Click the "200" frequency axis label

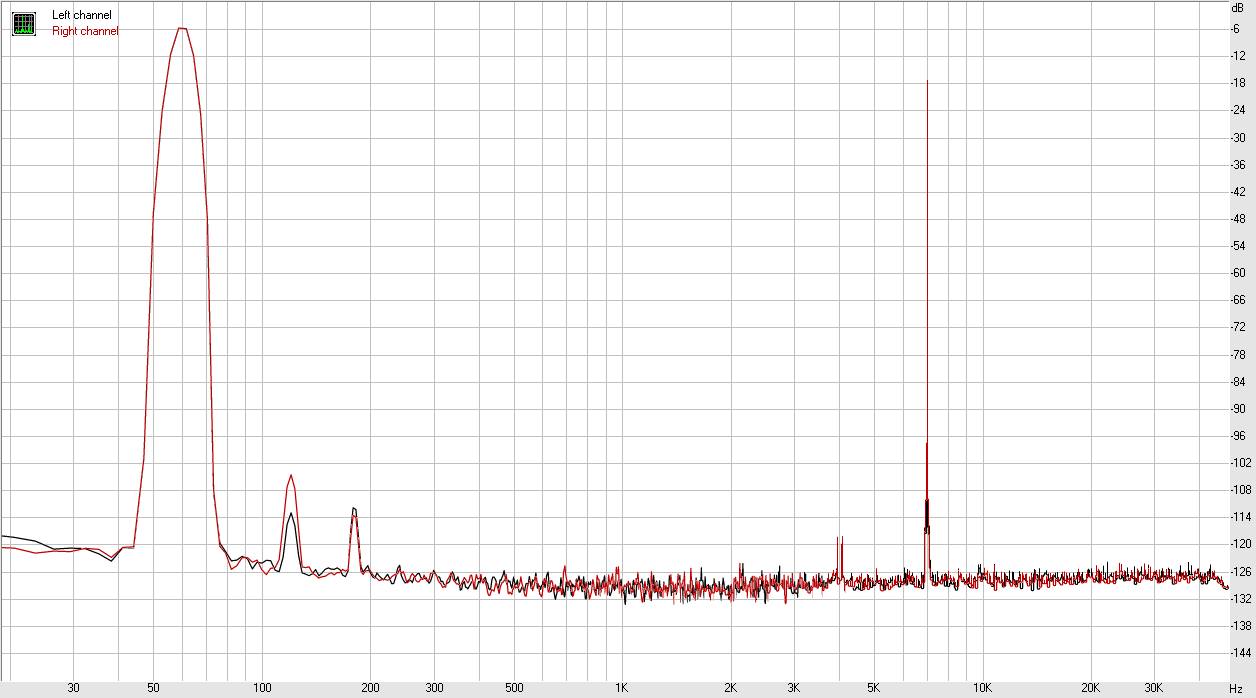(370, 688)
